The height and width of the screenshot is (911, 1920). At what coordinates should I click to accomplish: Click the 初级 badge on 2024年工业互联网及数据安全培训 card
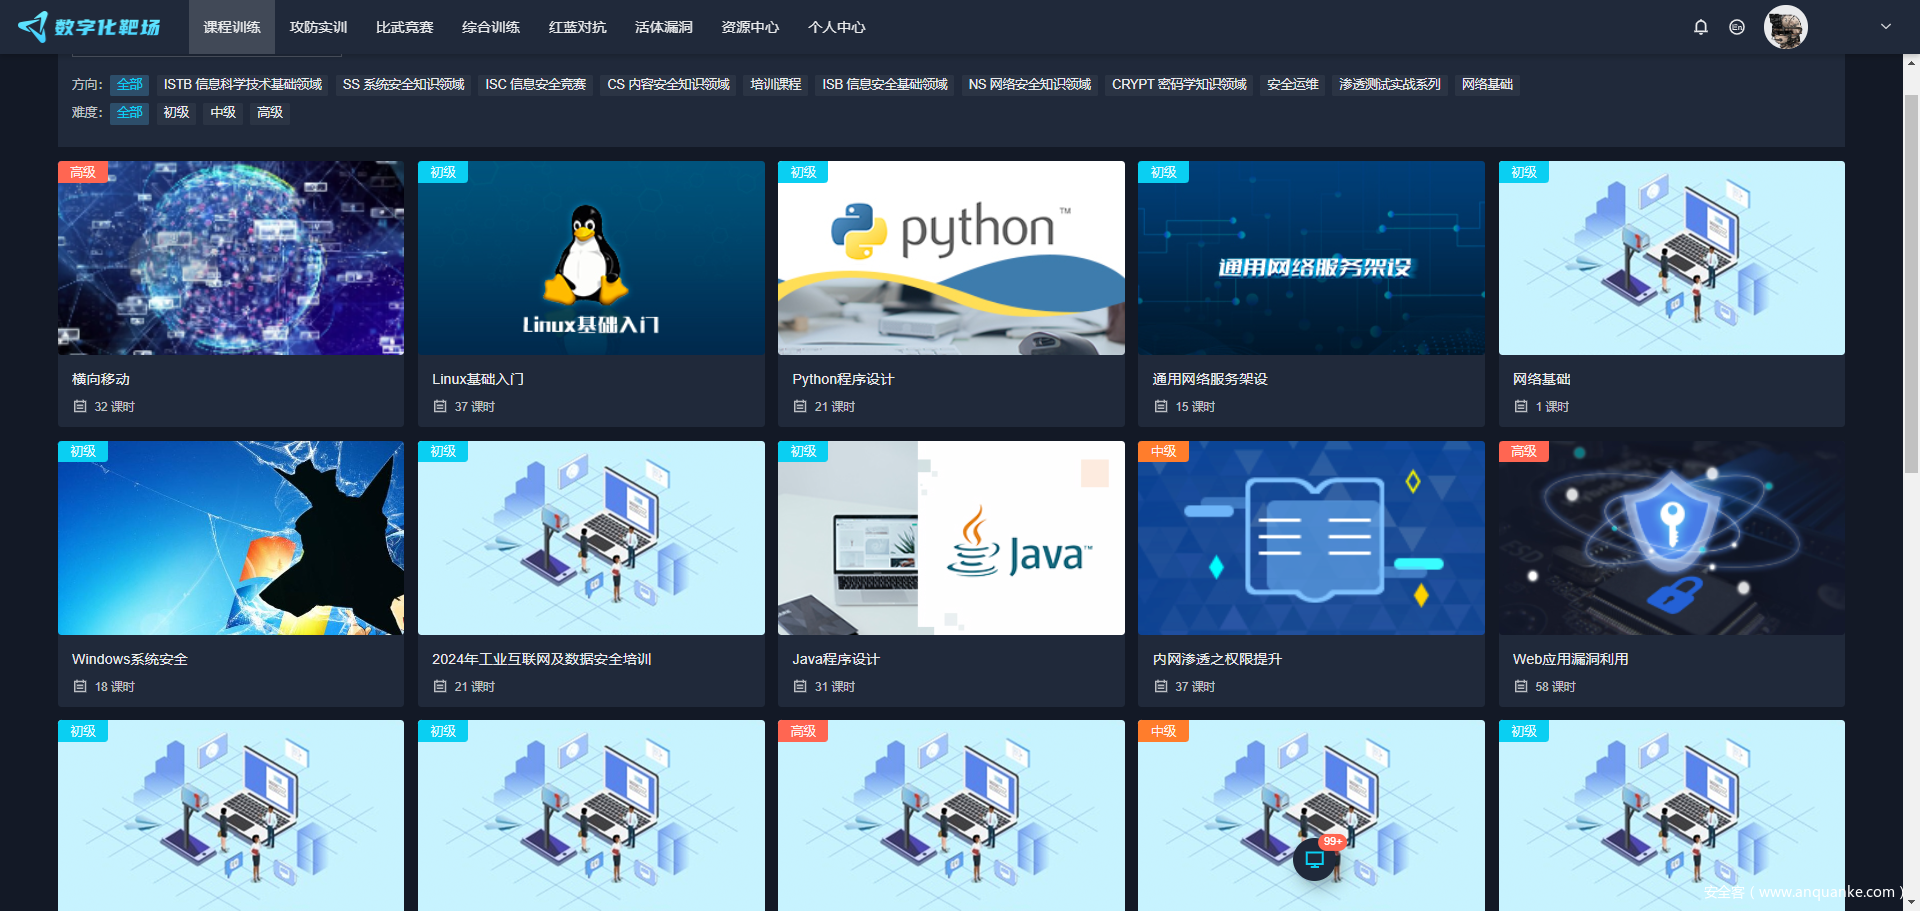click(x=443, y=452)
